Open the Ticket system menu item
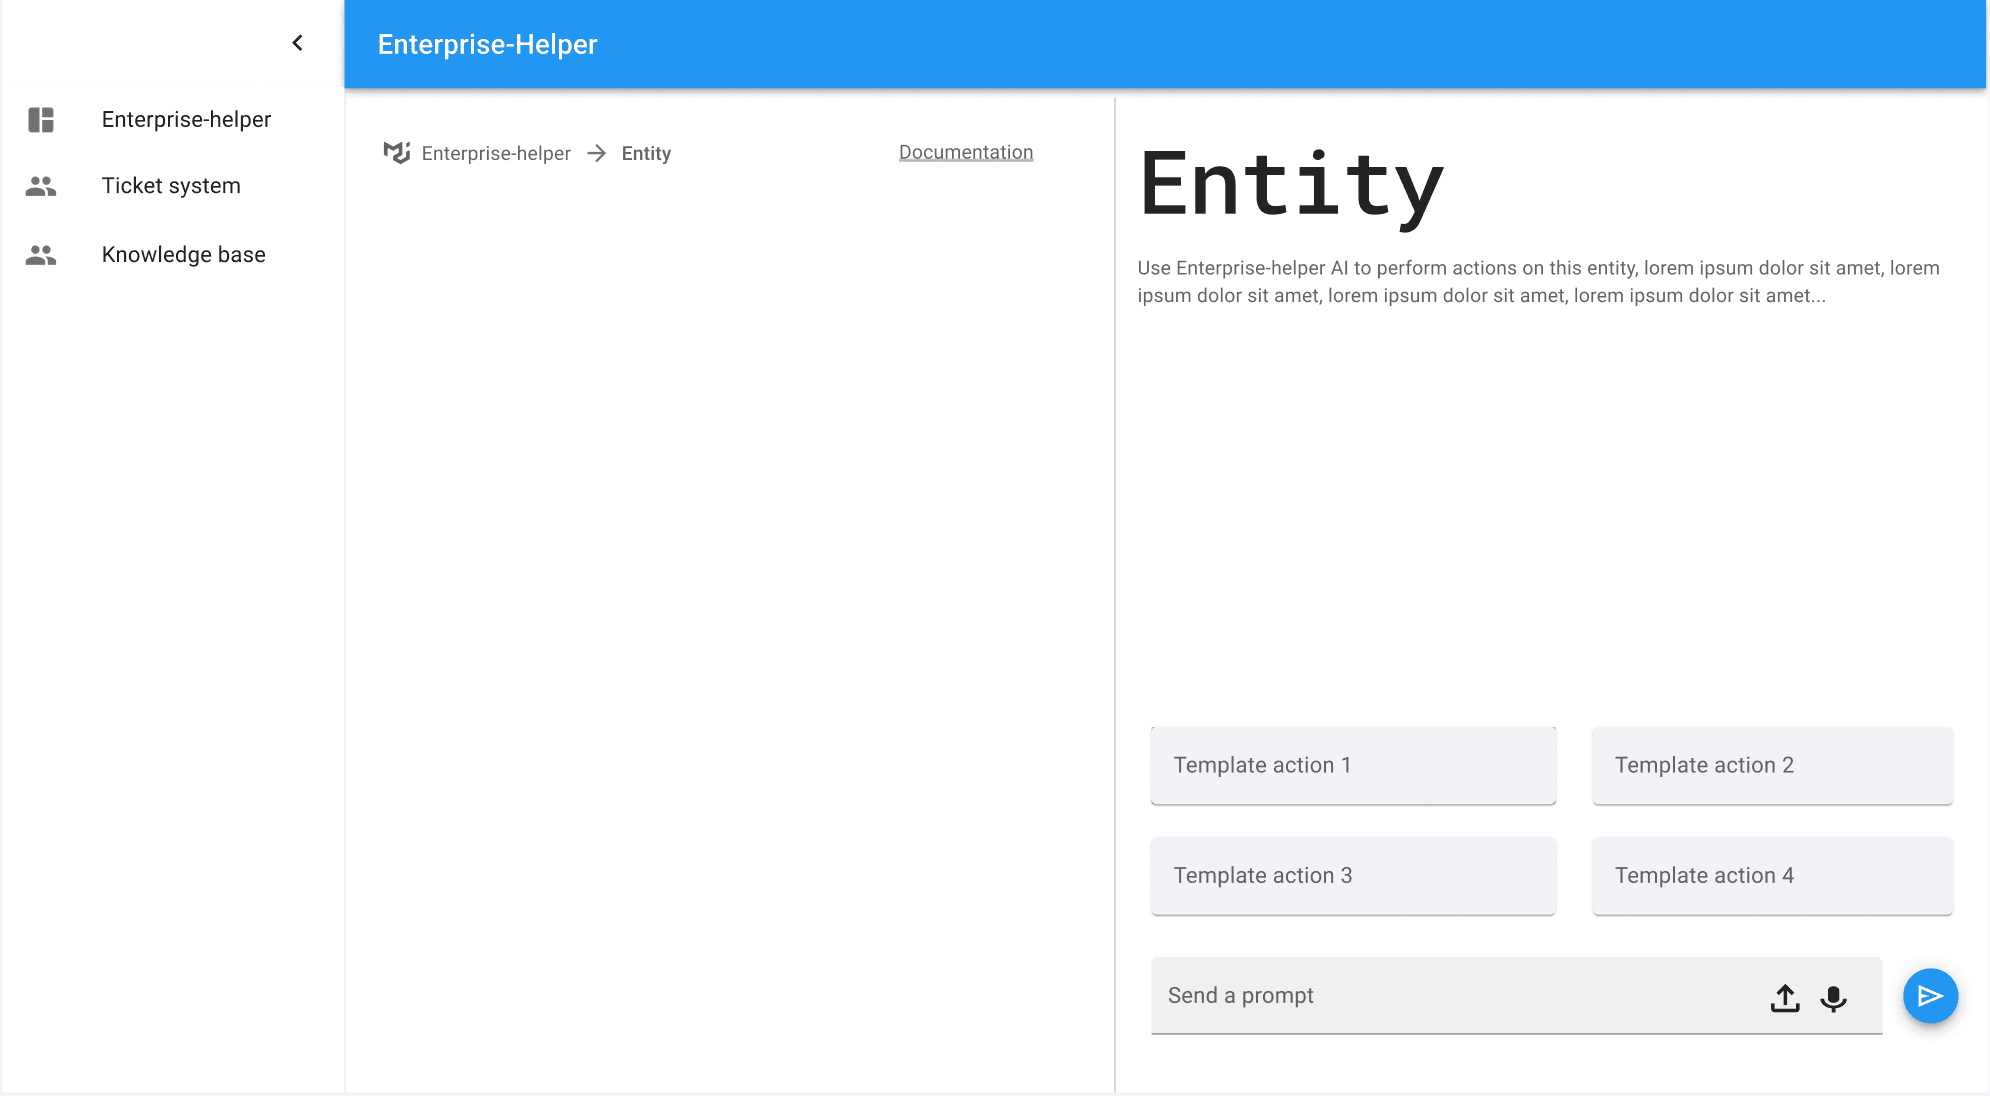Screen dimensions: 1990x1096 171,186
